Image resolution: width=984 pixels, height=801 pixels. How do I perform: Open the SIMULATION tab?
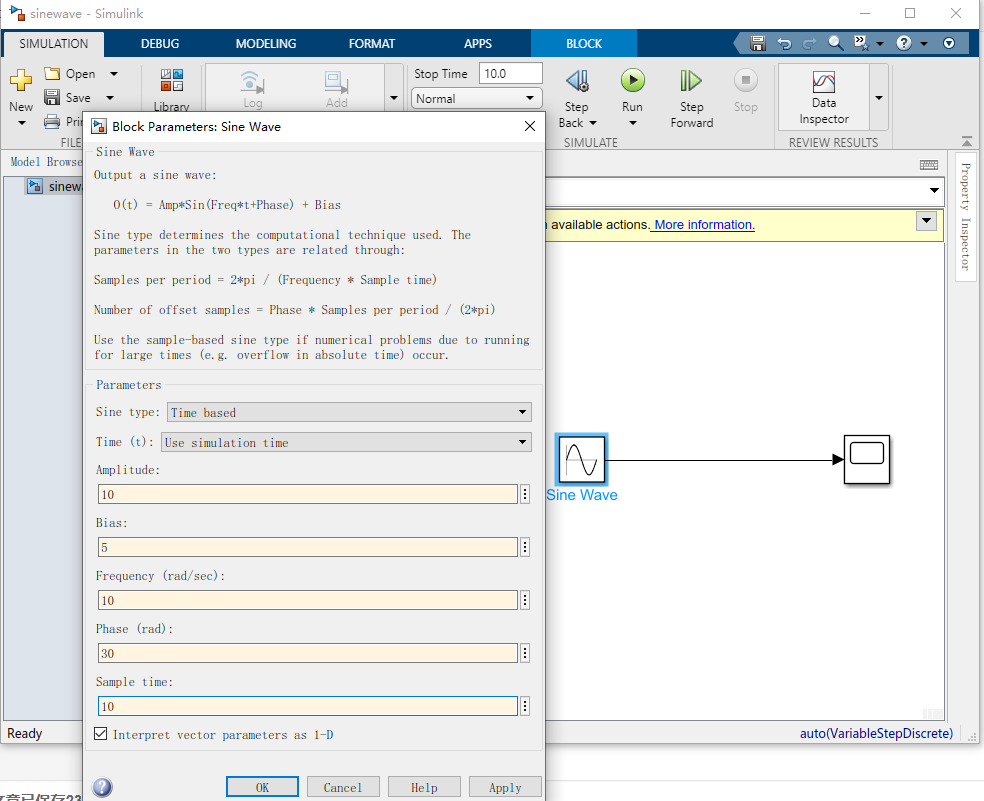53,44
